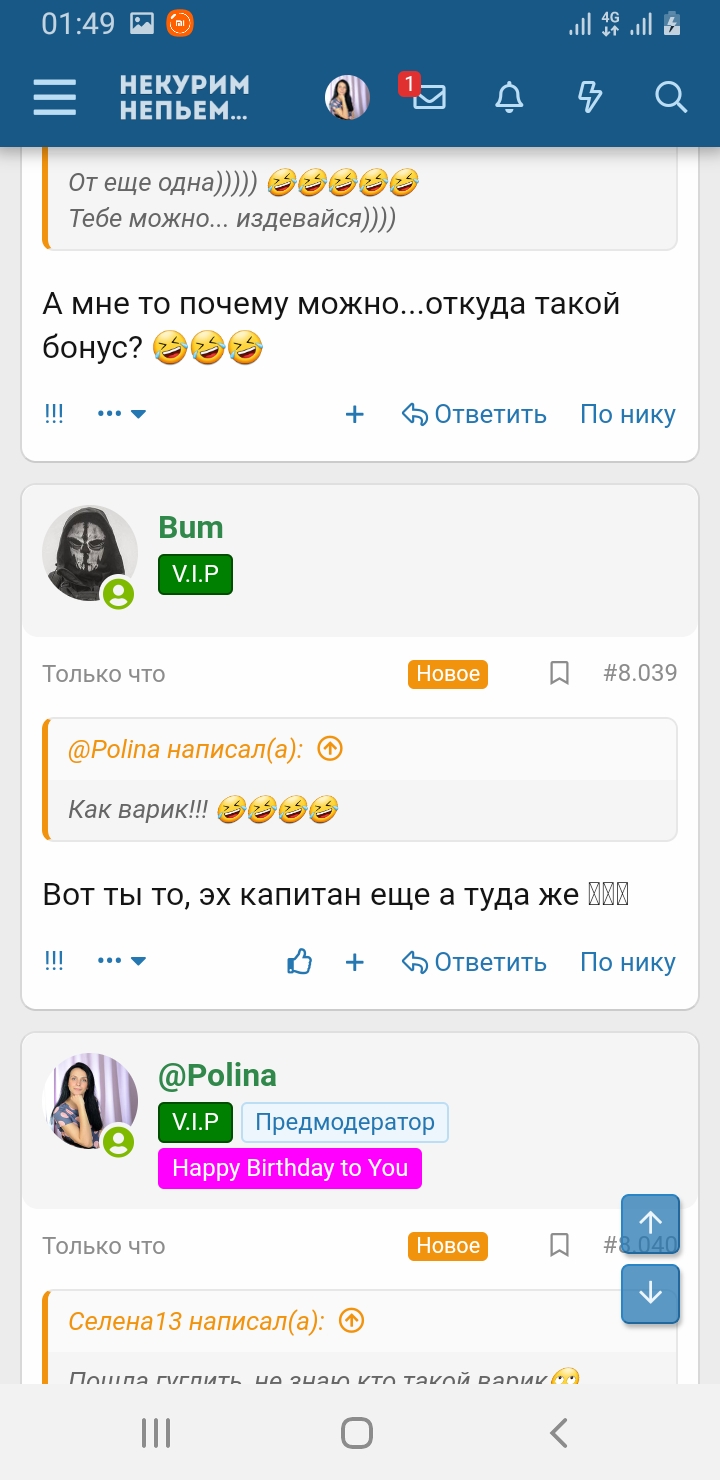
Task: Open the Bum username profile link
Action: click(190, 527)
